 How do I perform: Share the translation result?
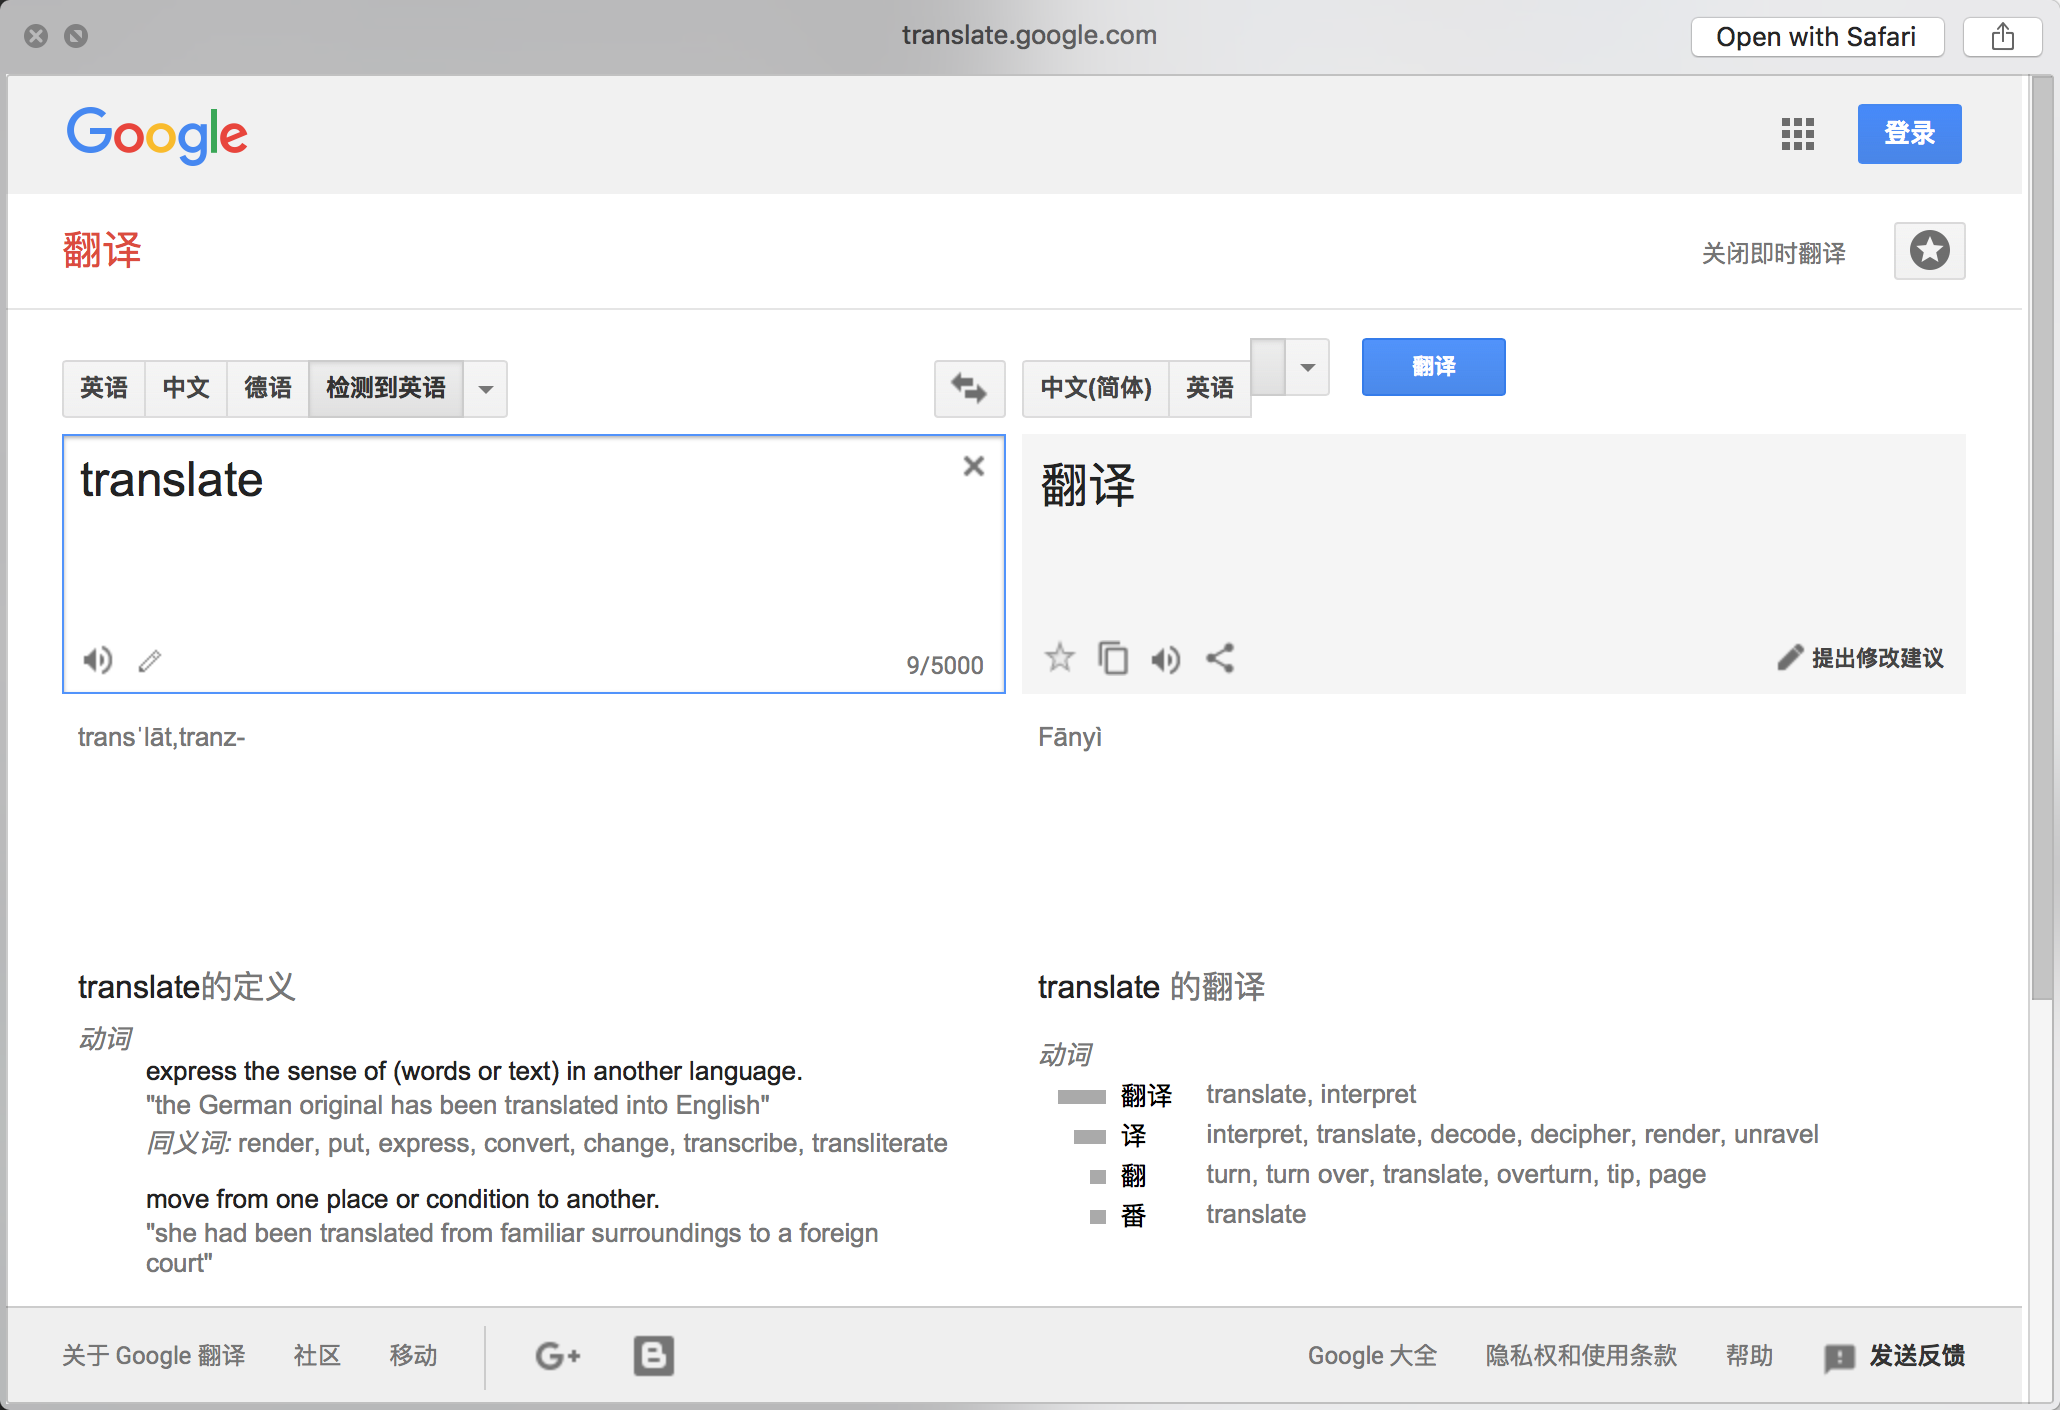[1220, 658]
